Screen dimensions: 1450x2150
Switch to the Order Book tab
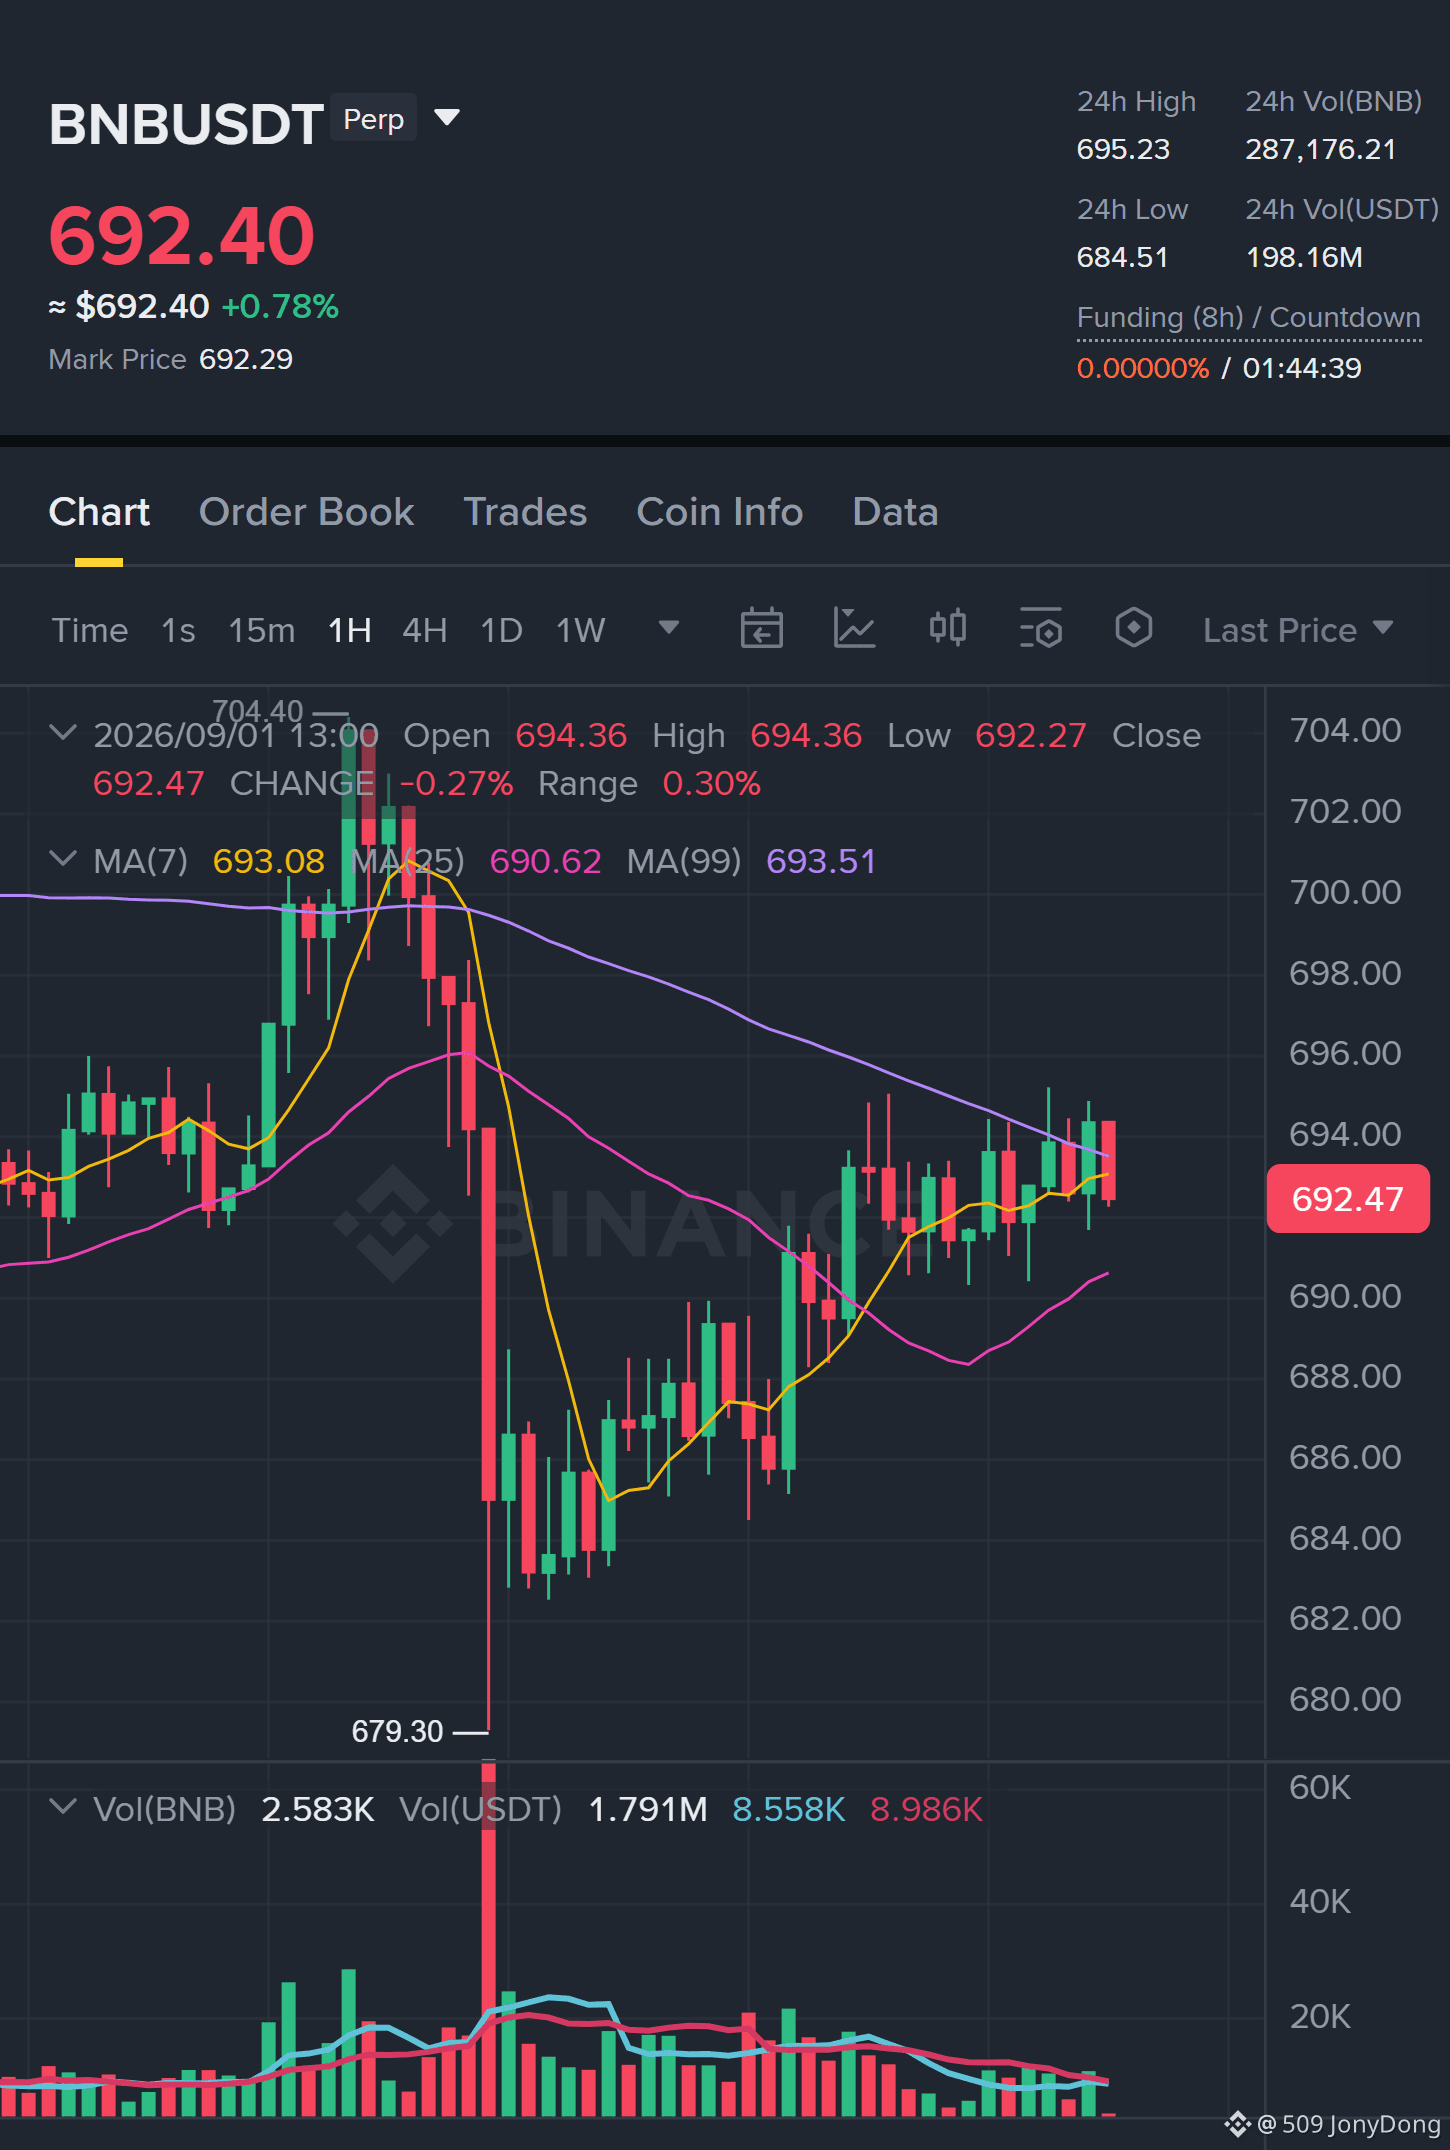(x=306, y=512)
